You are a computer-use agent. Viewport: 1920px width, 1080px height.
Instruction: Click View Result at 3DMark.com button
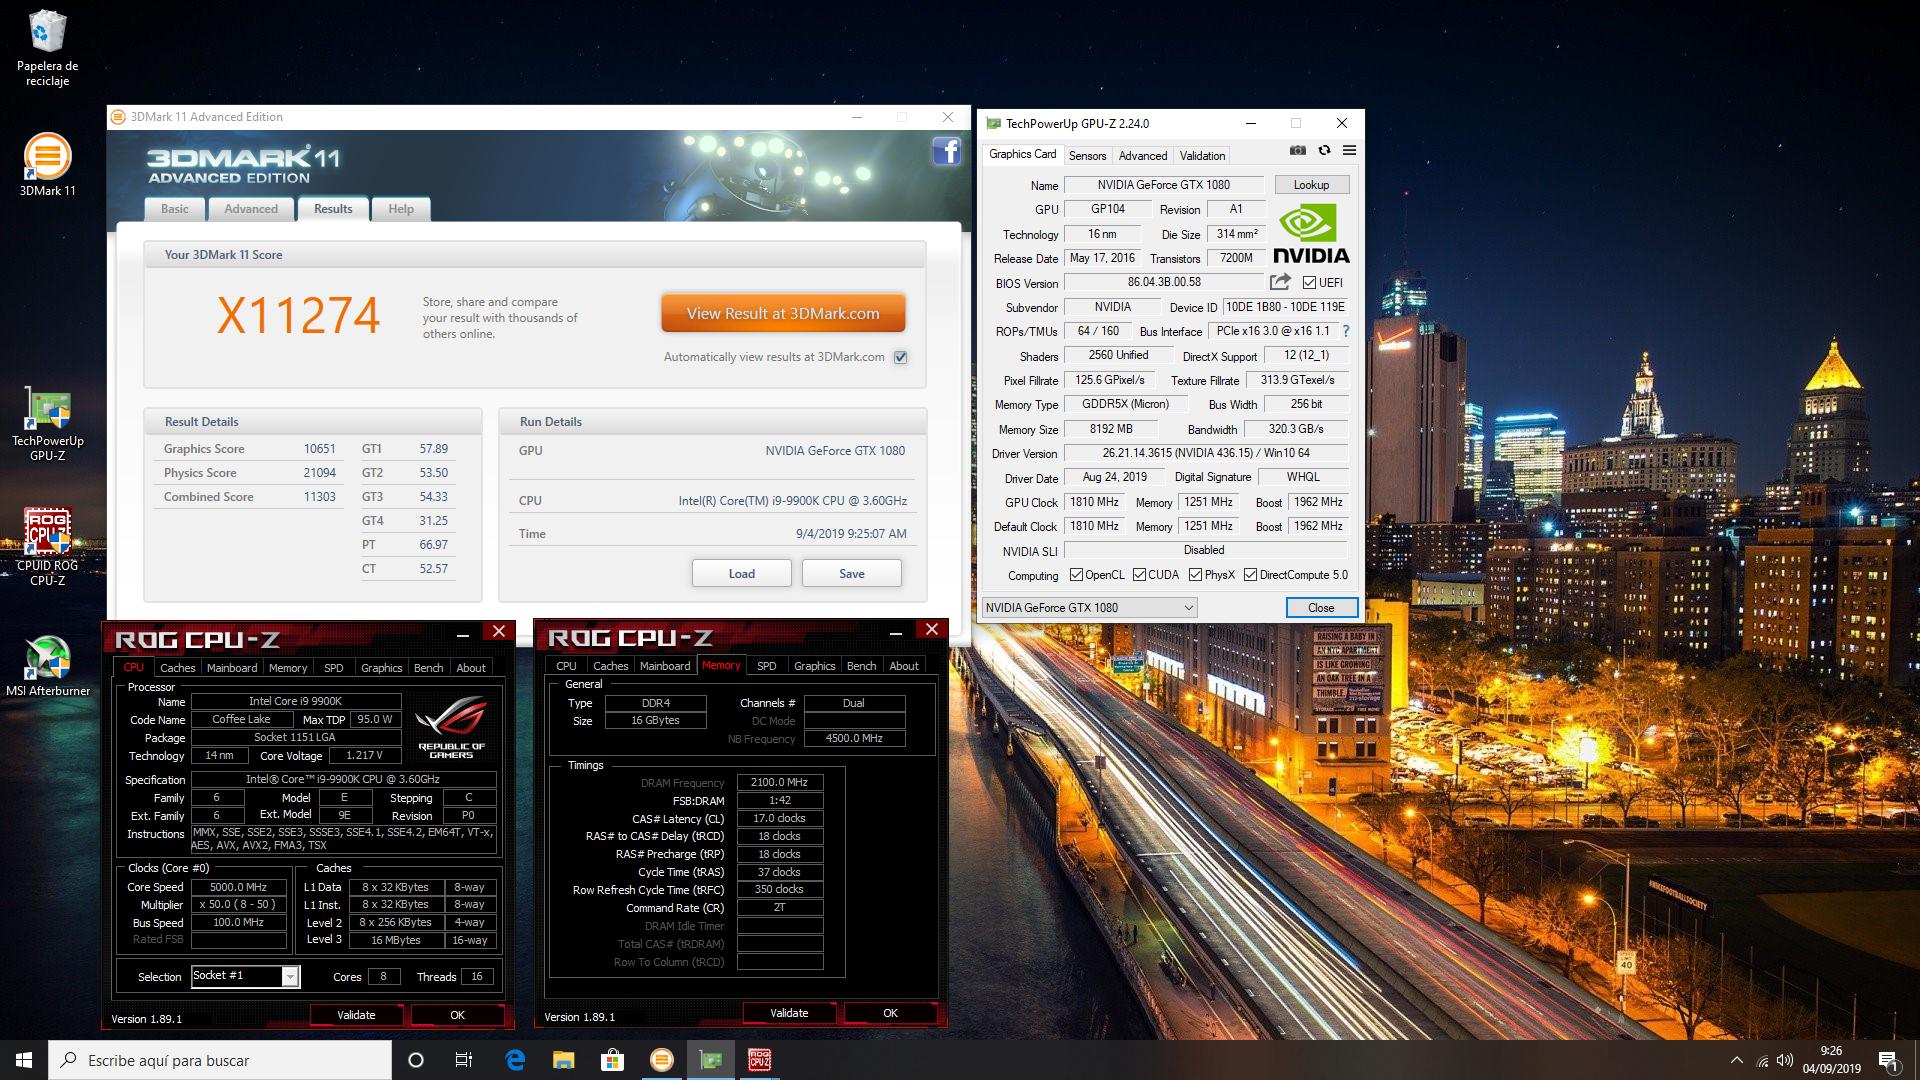(783, 313)
